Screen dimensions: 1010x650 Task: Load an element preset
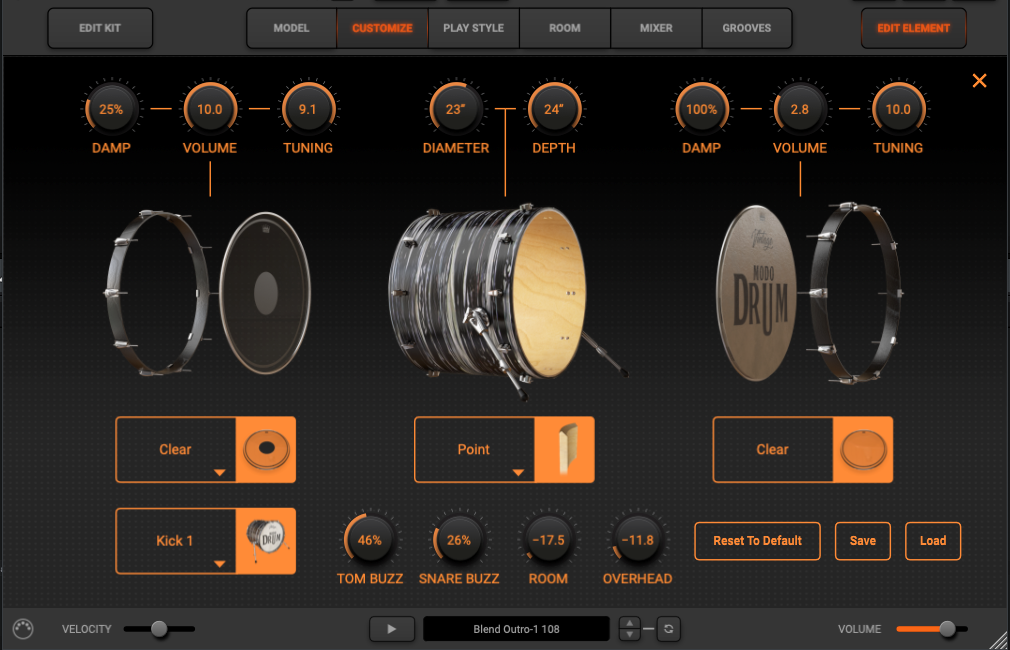(933, 541)
